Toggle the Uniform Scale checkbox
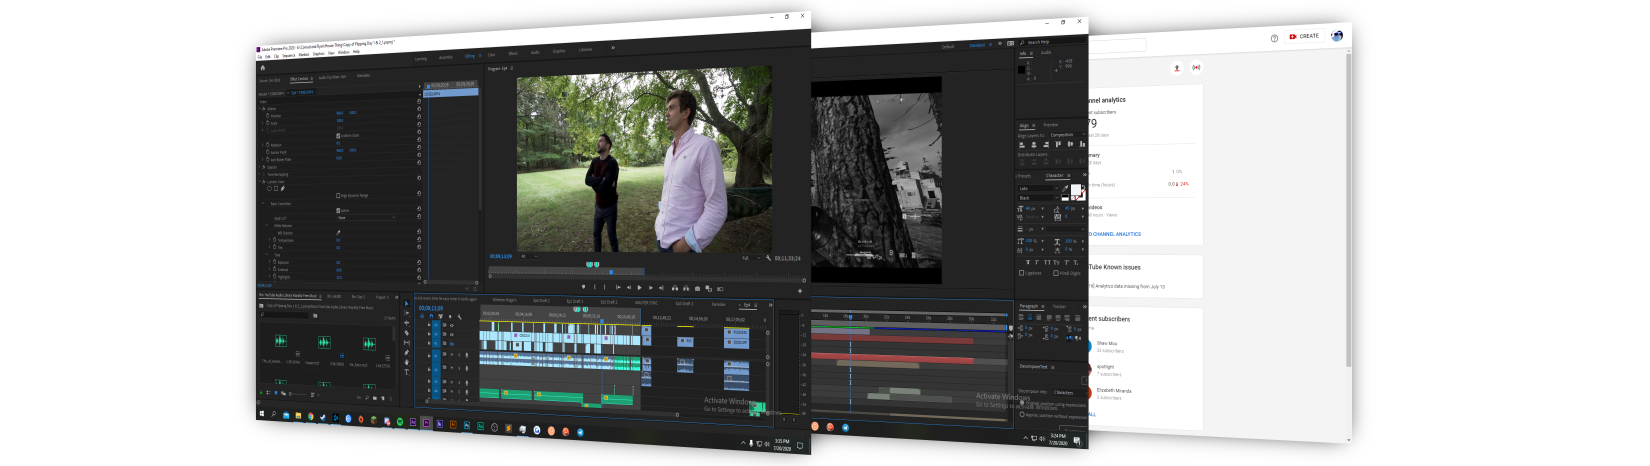The width and height of the screenshot is (1650, 466). 338,135
